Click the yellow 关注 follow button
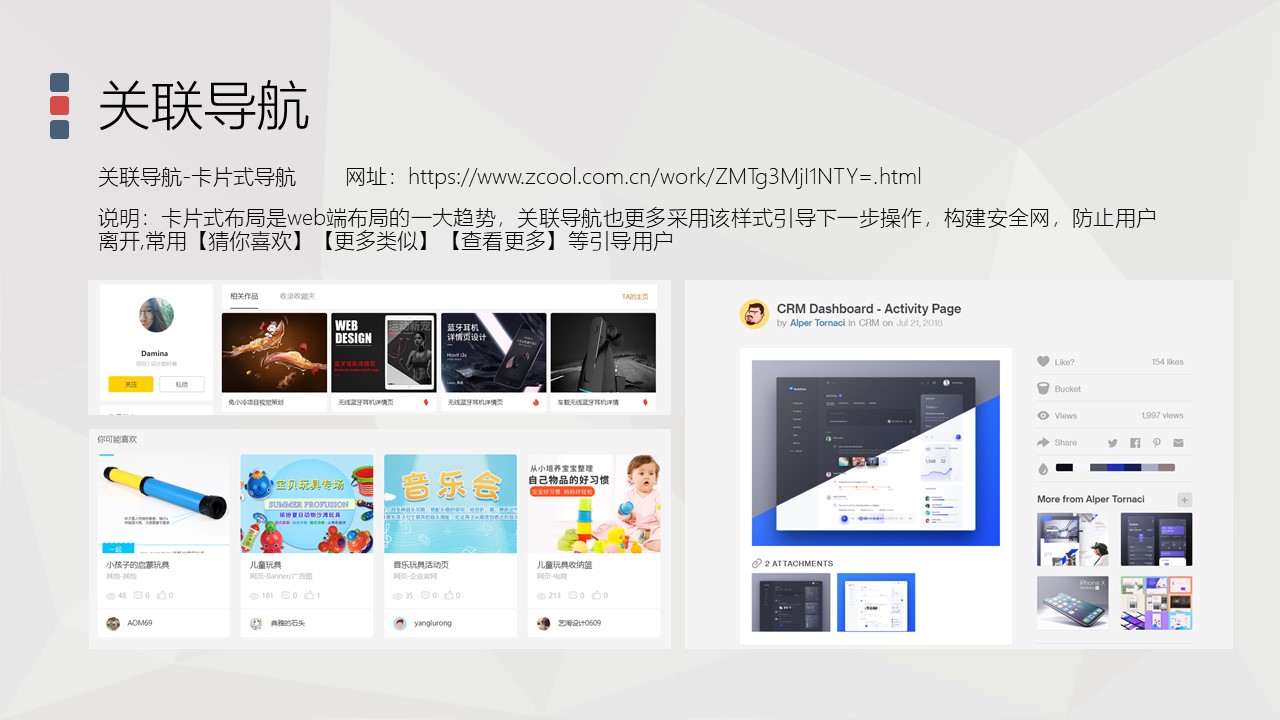Image resolution: width=1280 pixels, height=720 pixels. (x=131, y=384)
